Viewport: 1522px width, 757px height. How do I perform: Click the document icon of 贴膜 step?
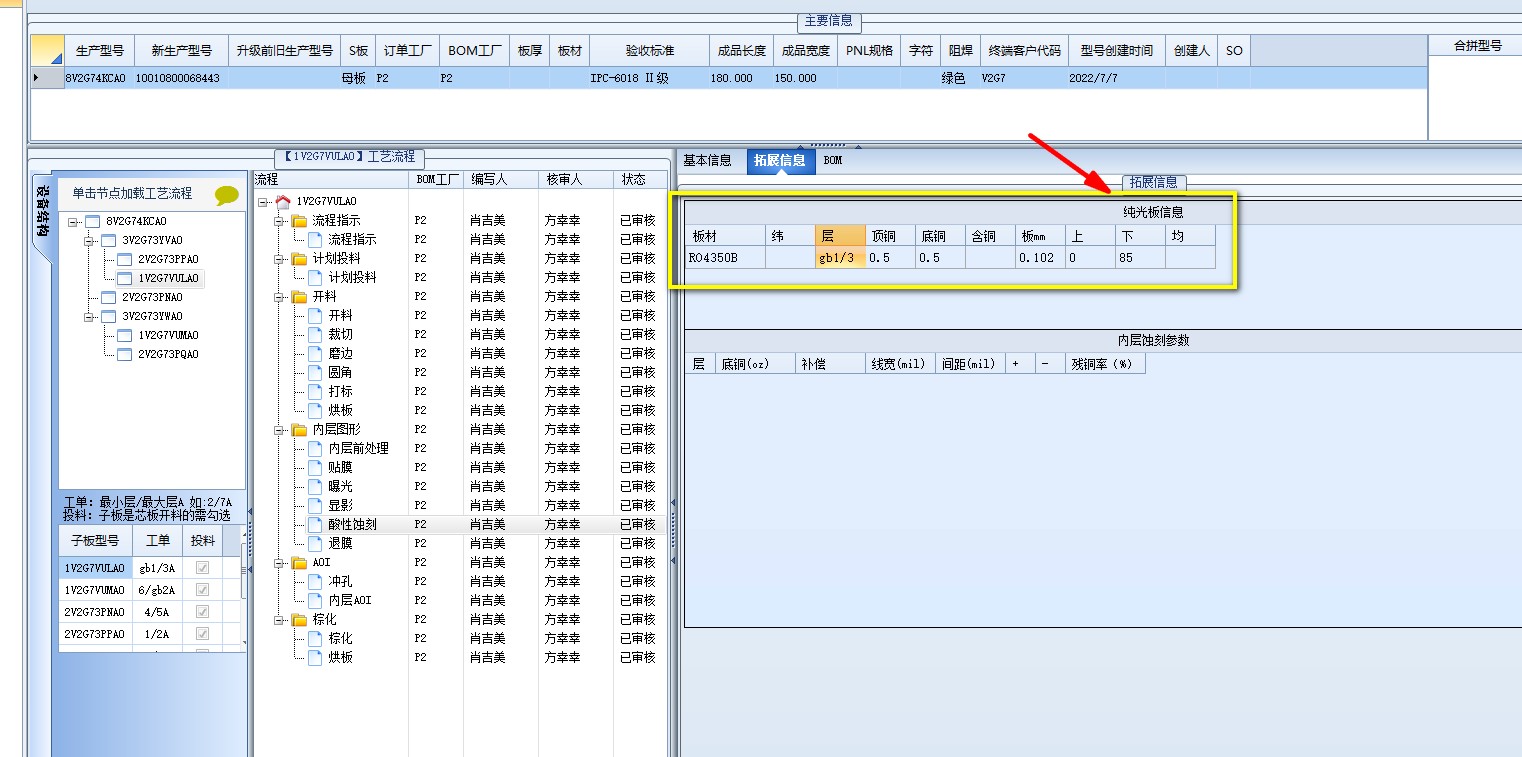coord(315,467)
